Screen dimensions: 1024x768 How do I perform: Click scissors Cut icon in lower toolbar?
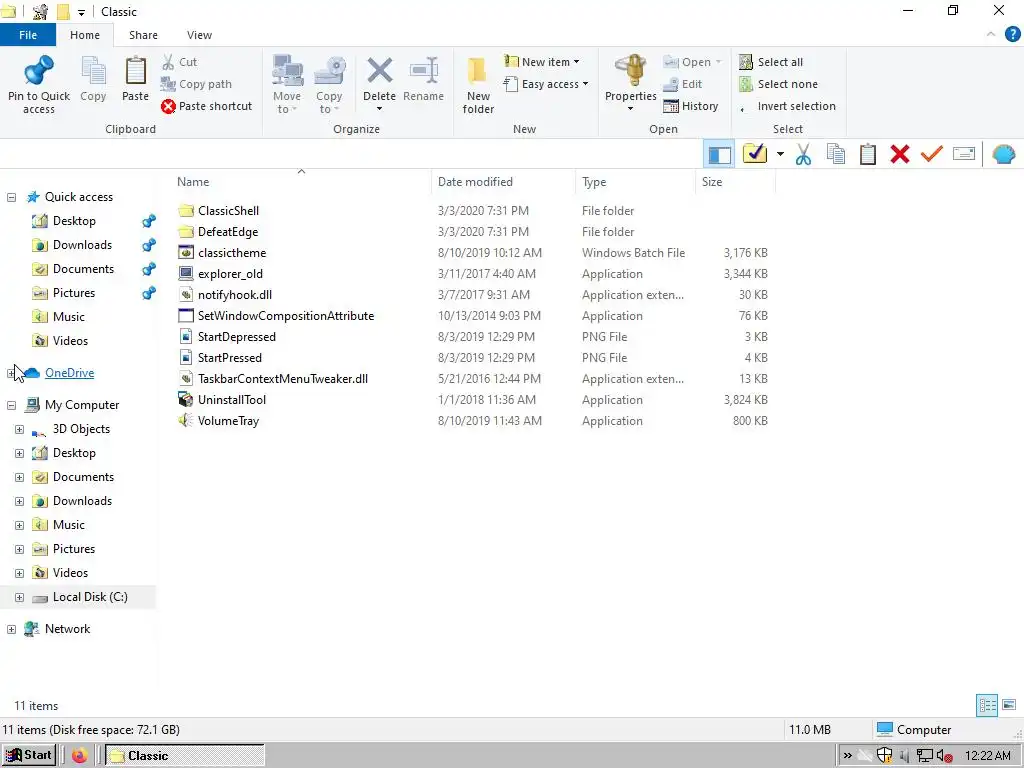point(803,155)
